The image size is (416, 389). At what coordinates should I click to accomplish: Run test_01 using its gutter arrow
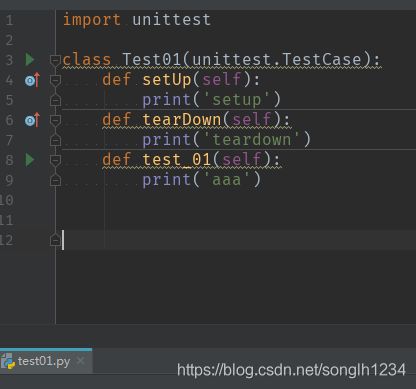pyautogui.click(x=30, y=160)
